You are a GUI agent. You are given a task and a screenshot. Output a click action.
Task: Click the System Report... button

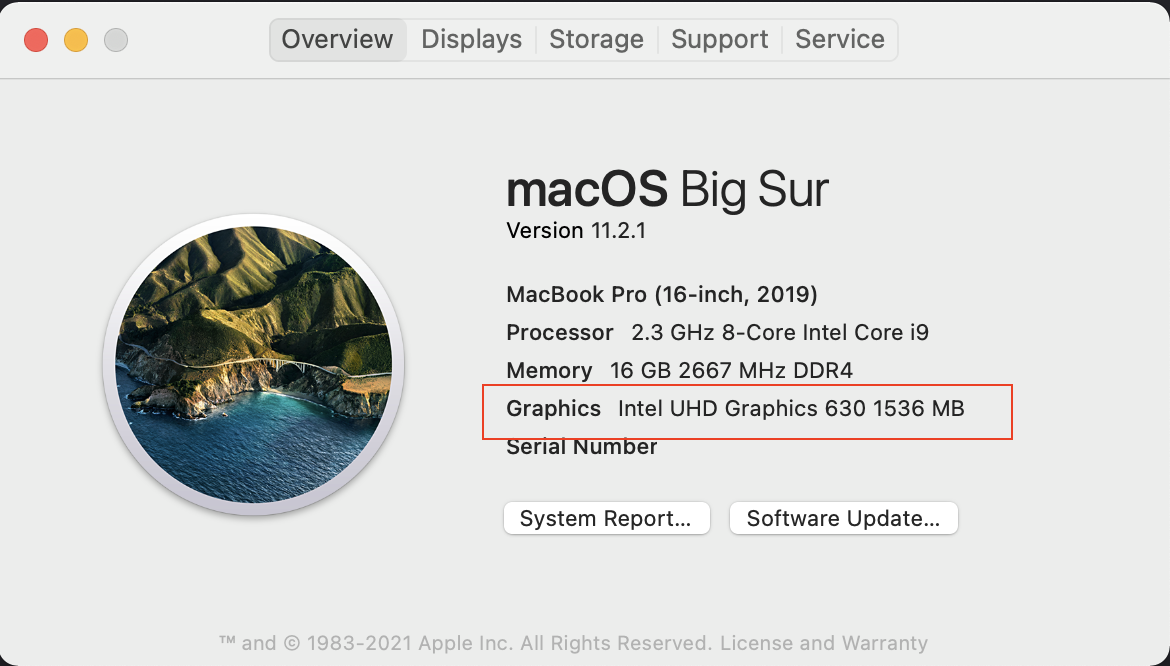(606, 519)
